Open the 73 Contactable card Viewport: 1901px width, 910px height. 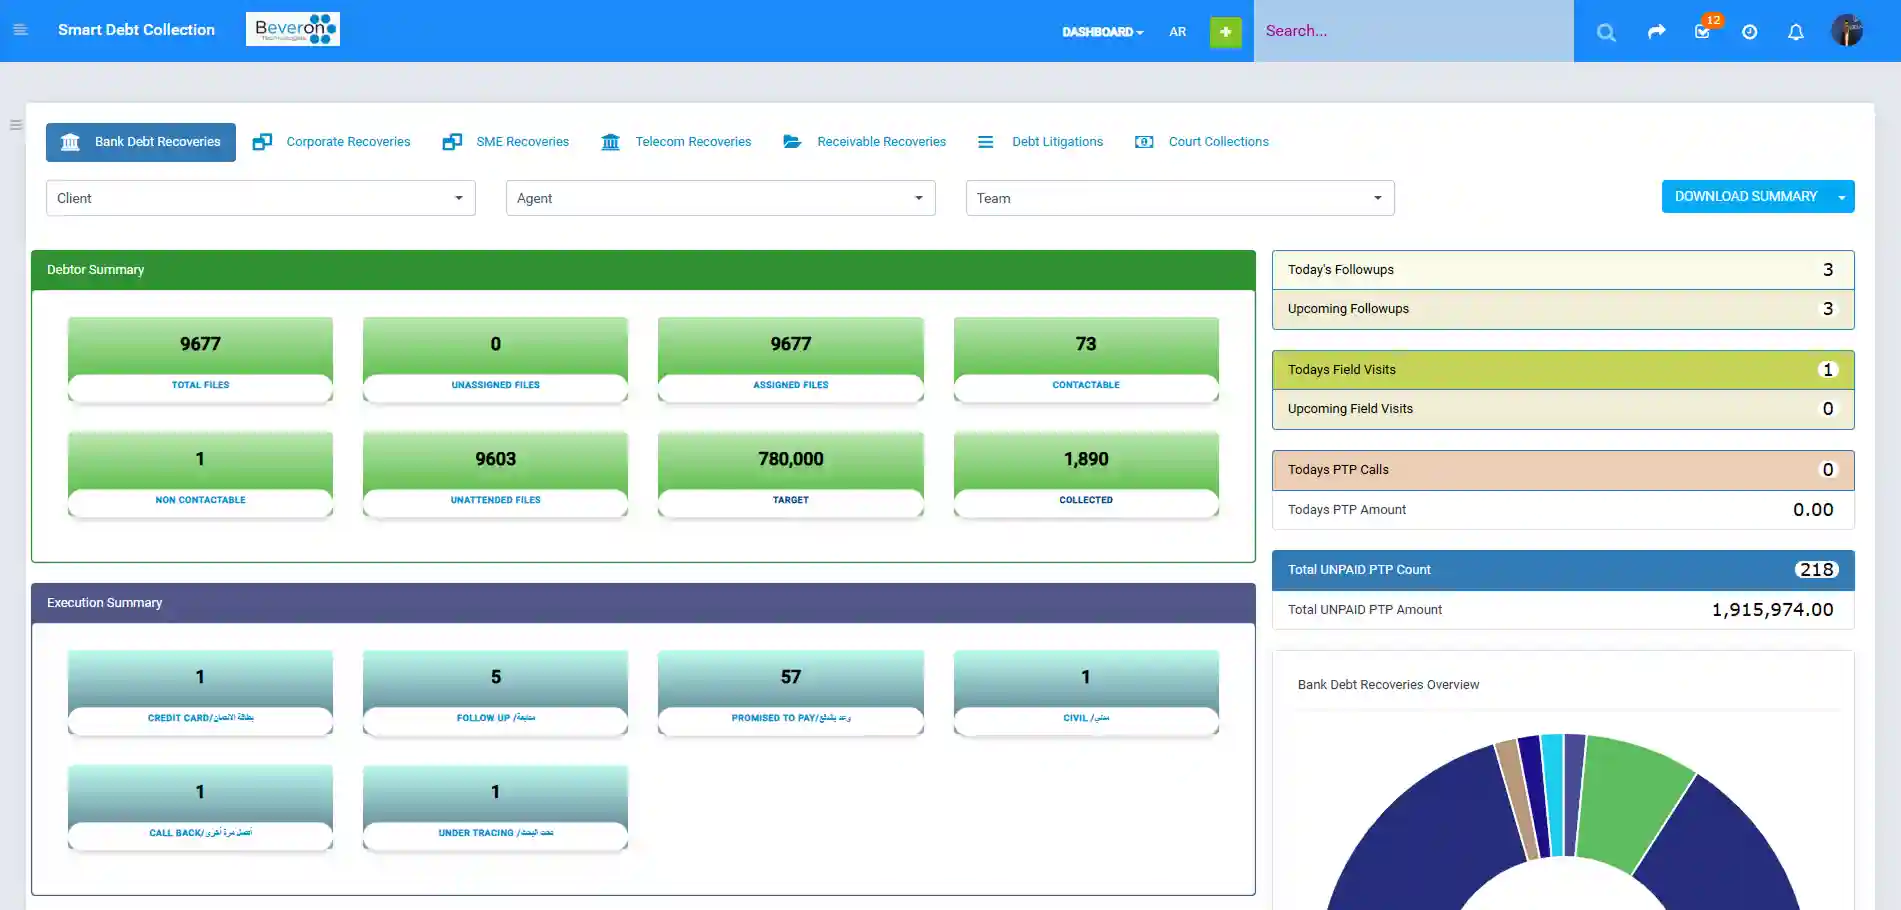tap(1086, 360)
